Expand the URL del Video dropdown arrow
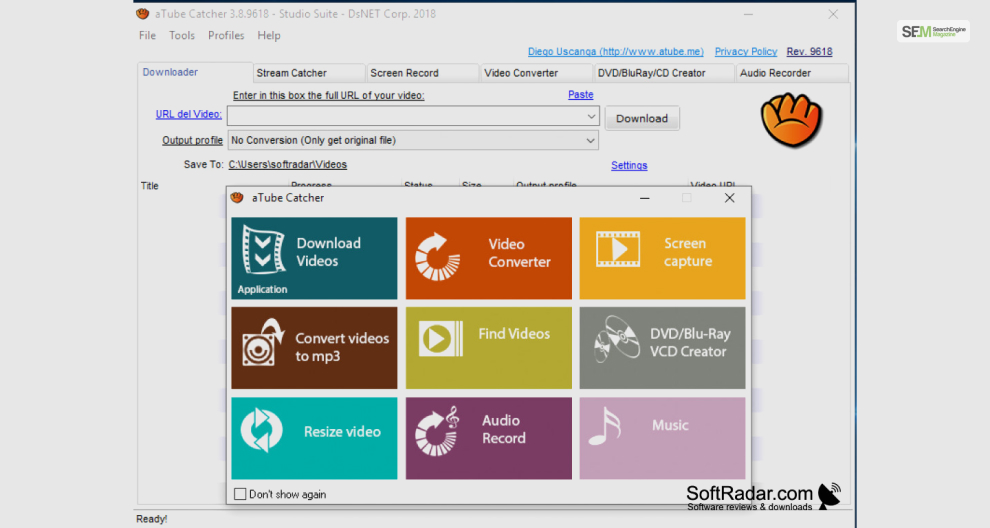Image resolution: width=990 pixels, height=528 pixels. 590,116
